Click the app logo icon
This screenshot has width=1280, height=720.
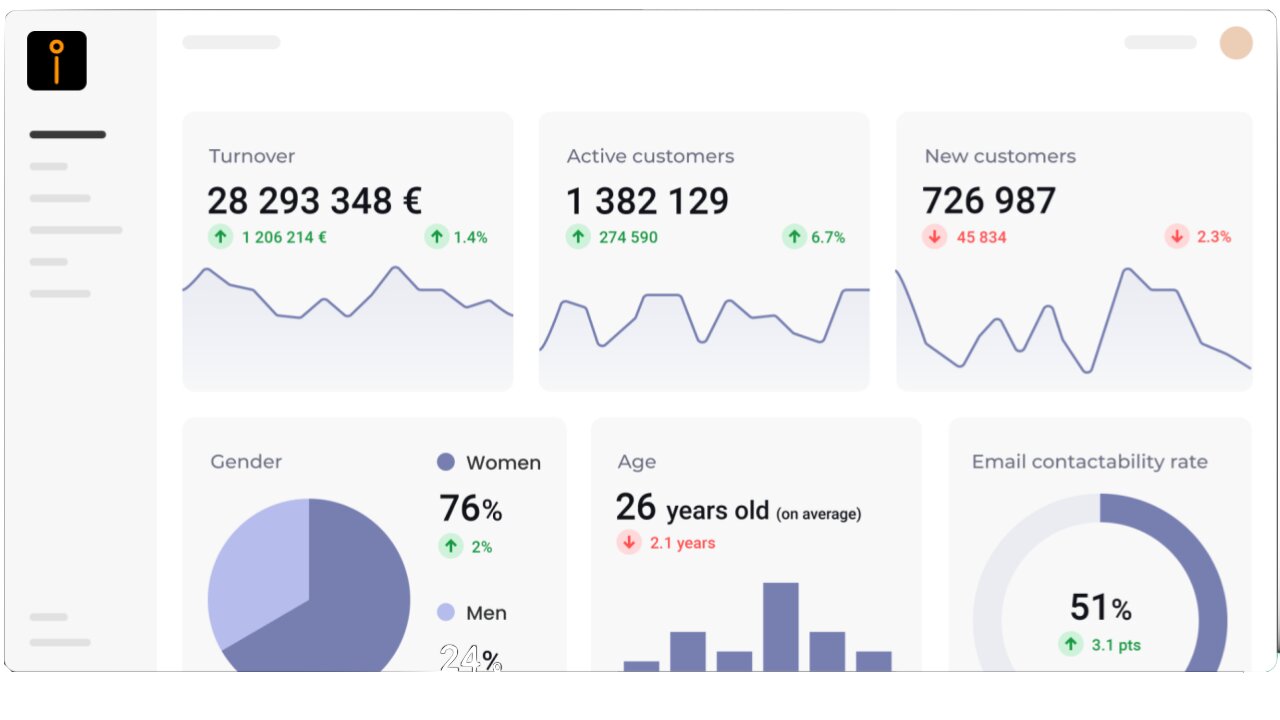(56, 60)
